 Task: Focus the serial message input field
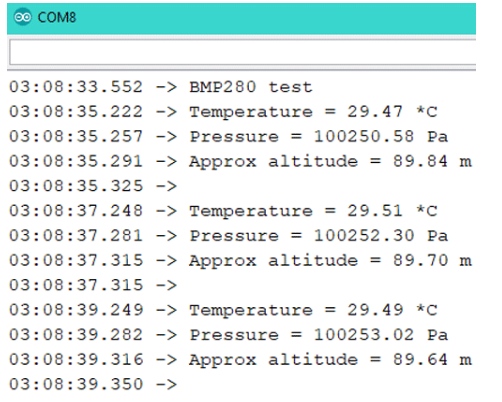243,52
